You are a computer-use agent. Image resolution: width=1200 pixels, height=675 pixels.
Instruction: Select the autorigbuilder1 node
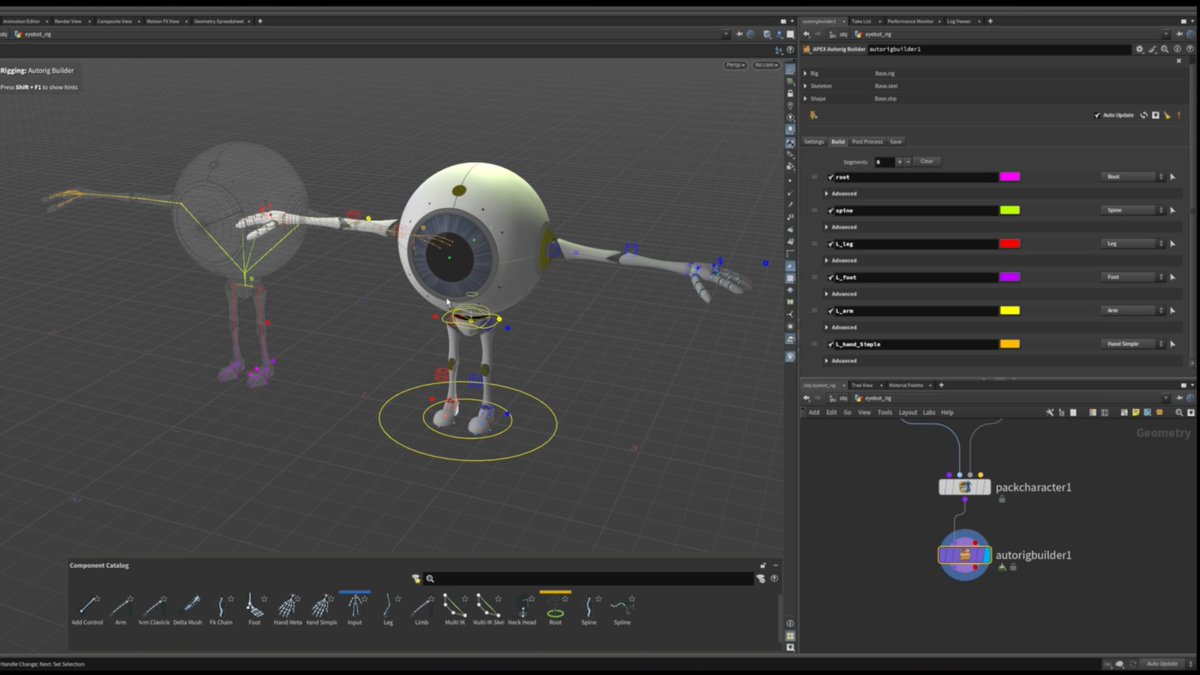tap(964, 555)
